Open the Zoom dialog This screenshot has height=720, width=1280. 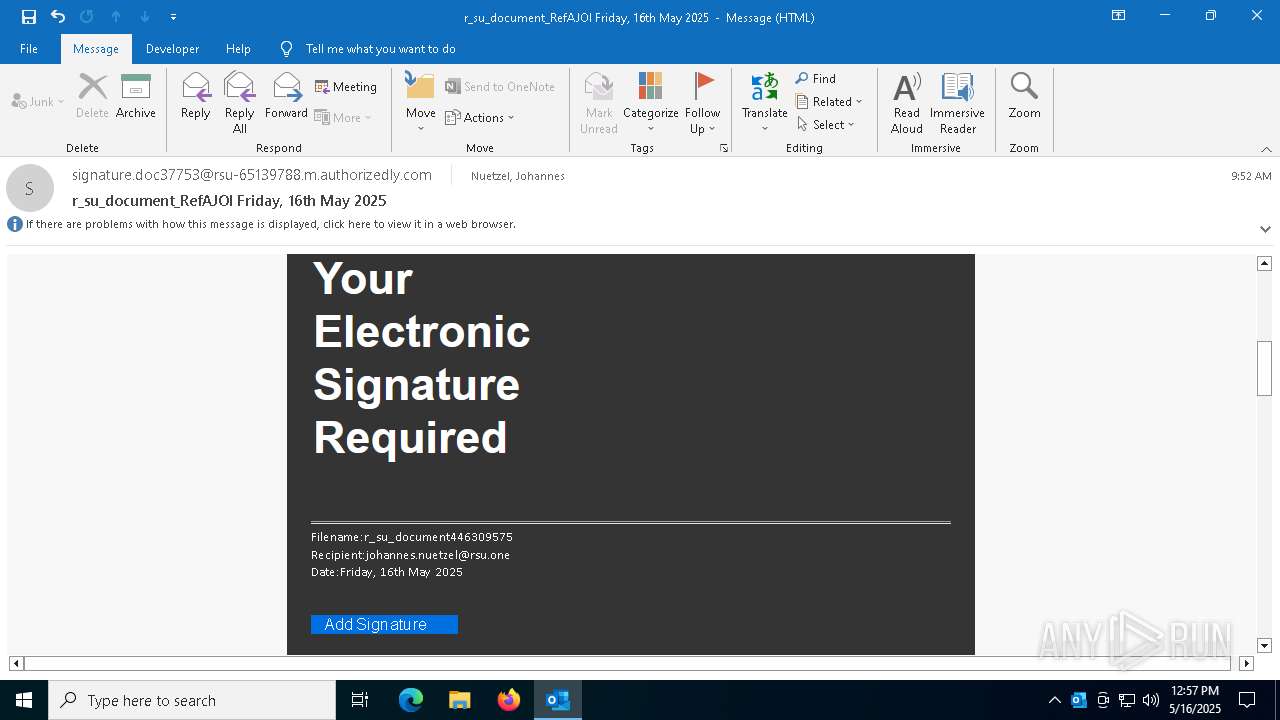(x=1025, y=97)
